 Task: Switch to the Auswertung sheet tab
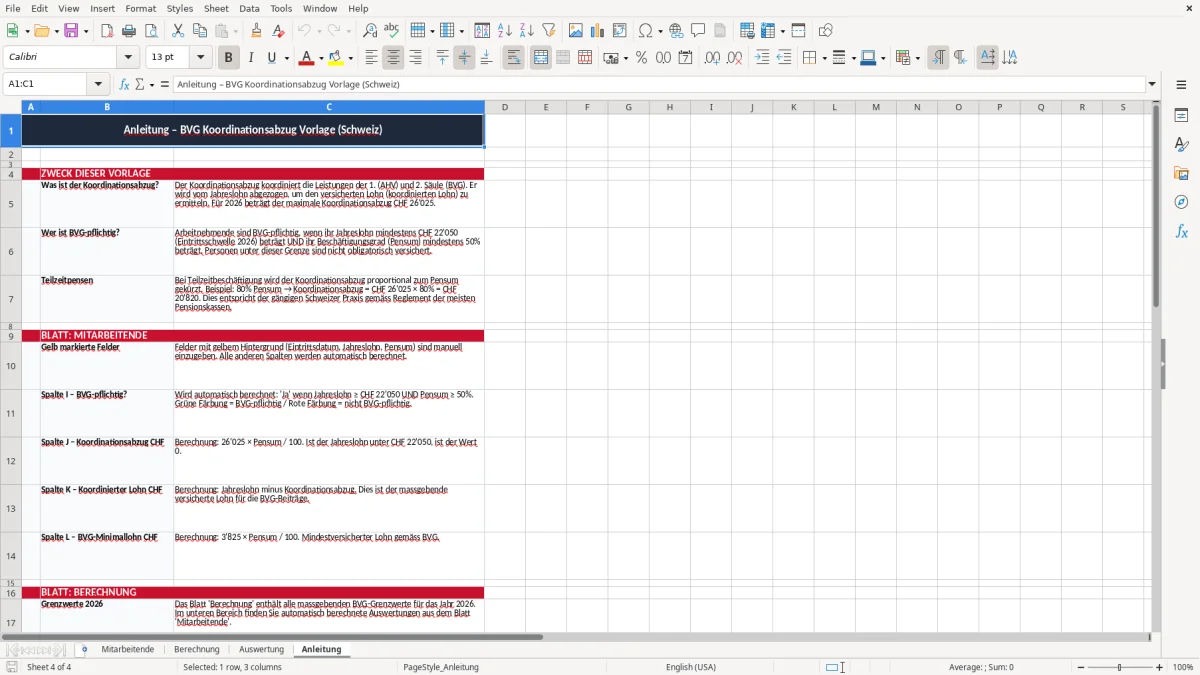point(261,649)
